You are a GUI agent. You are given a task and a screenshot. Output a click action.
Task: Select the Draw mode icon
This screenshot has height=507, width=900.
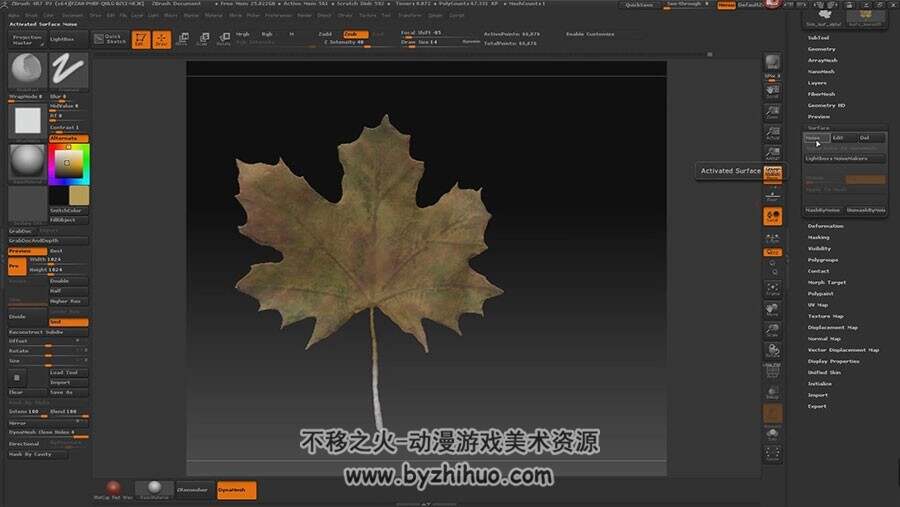click(161, 40)
